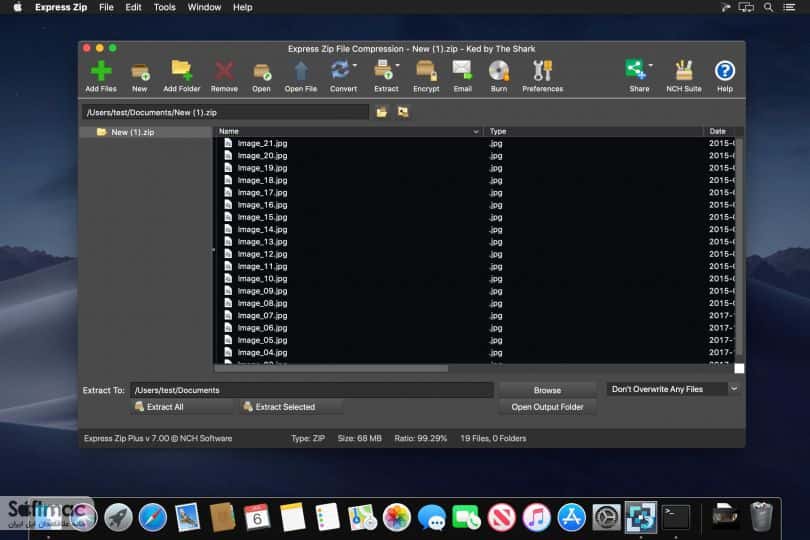The width and height of the screenshot is (810, 540).
Task: Open the Window menu
Action: 204,7
